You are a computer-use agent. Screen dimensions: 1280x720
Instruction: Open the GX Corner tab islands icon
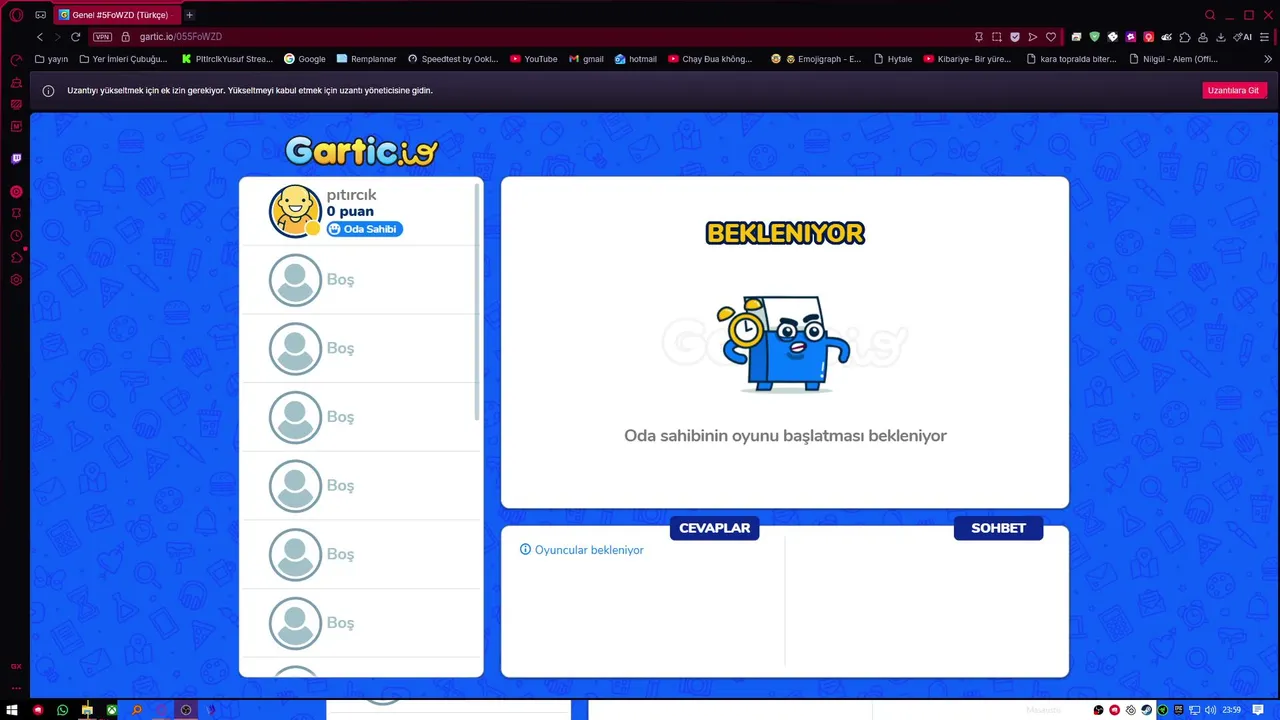(x=40, y=15)
